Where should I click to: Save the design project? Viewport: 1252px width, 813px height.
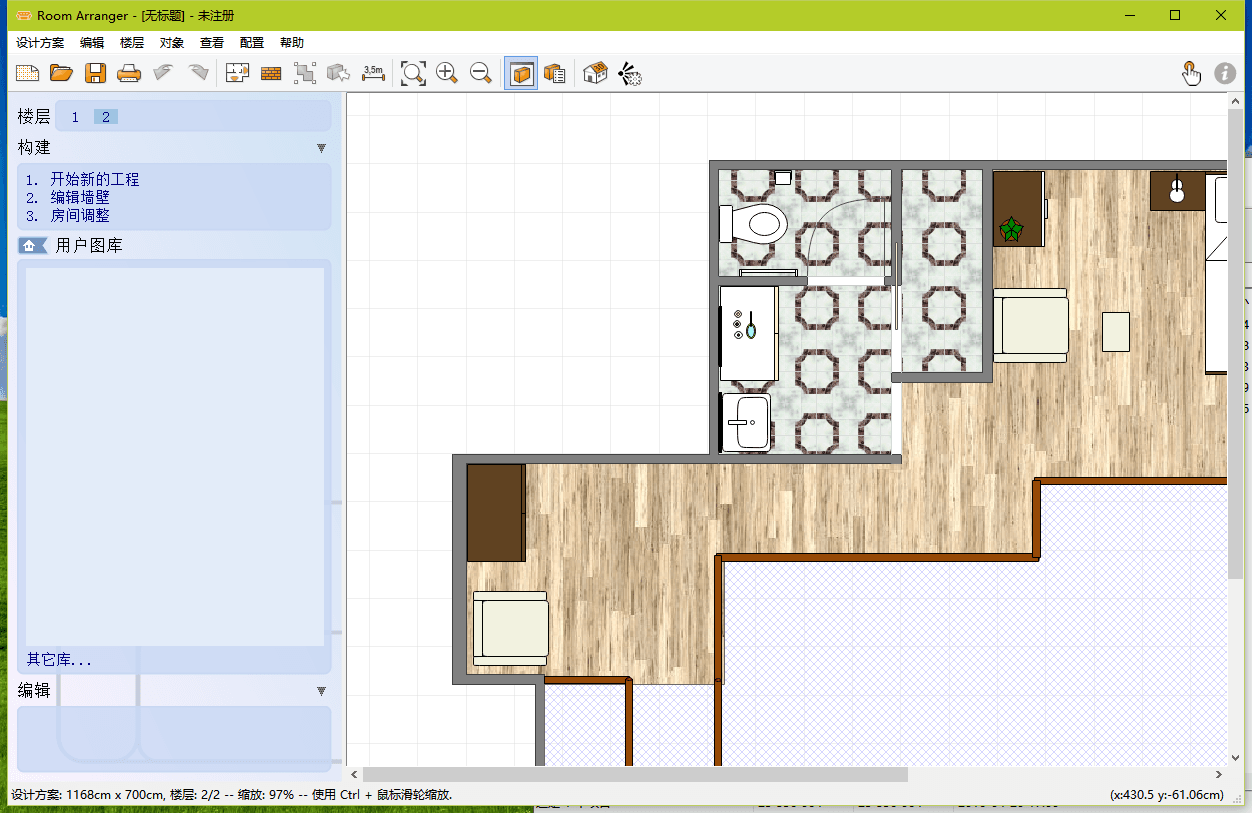(x=95, y=72)
